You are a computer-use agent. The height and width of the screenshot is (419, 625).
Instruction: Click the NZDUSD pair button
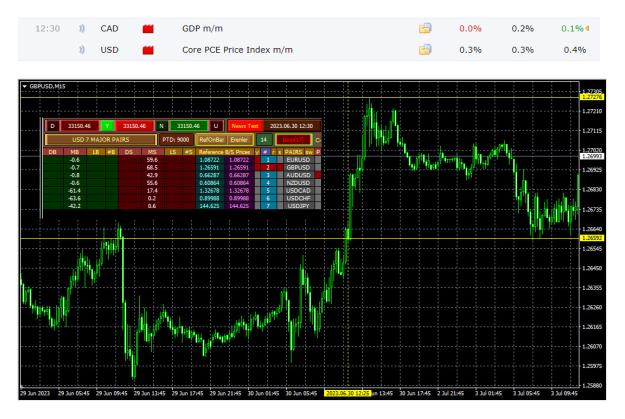298,183
